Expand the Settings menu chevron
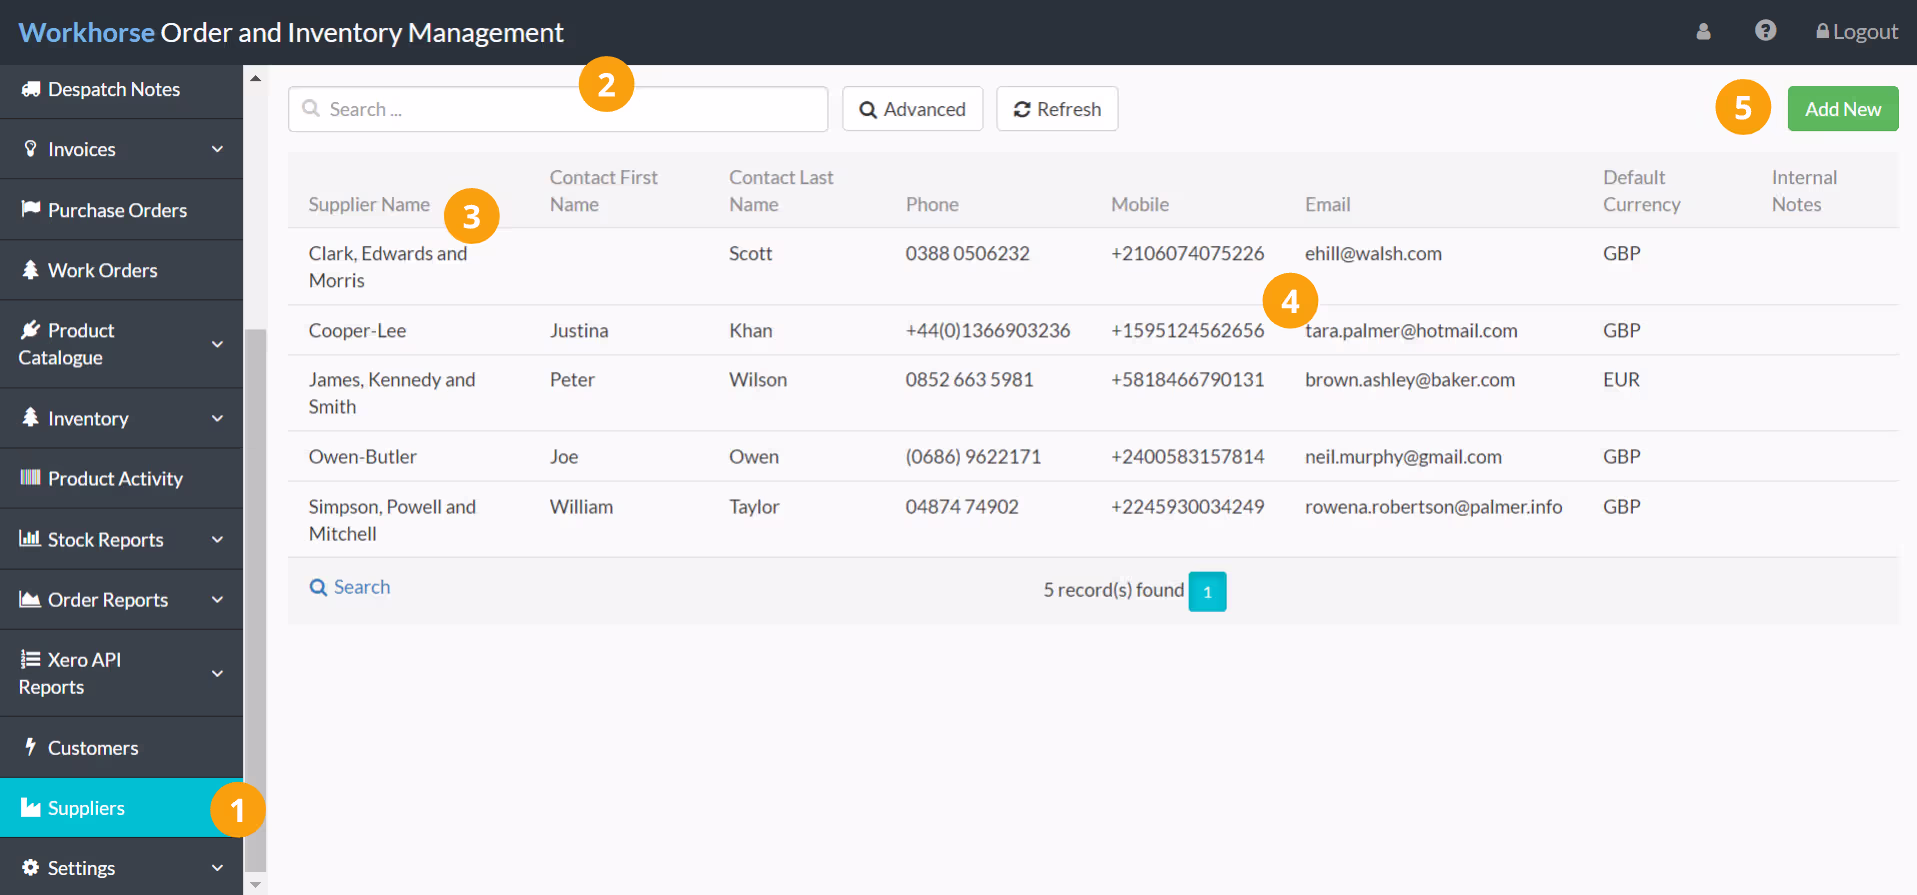This screenshot has width=1917, height=895. (218, 868)
